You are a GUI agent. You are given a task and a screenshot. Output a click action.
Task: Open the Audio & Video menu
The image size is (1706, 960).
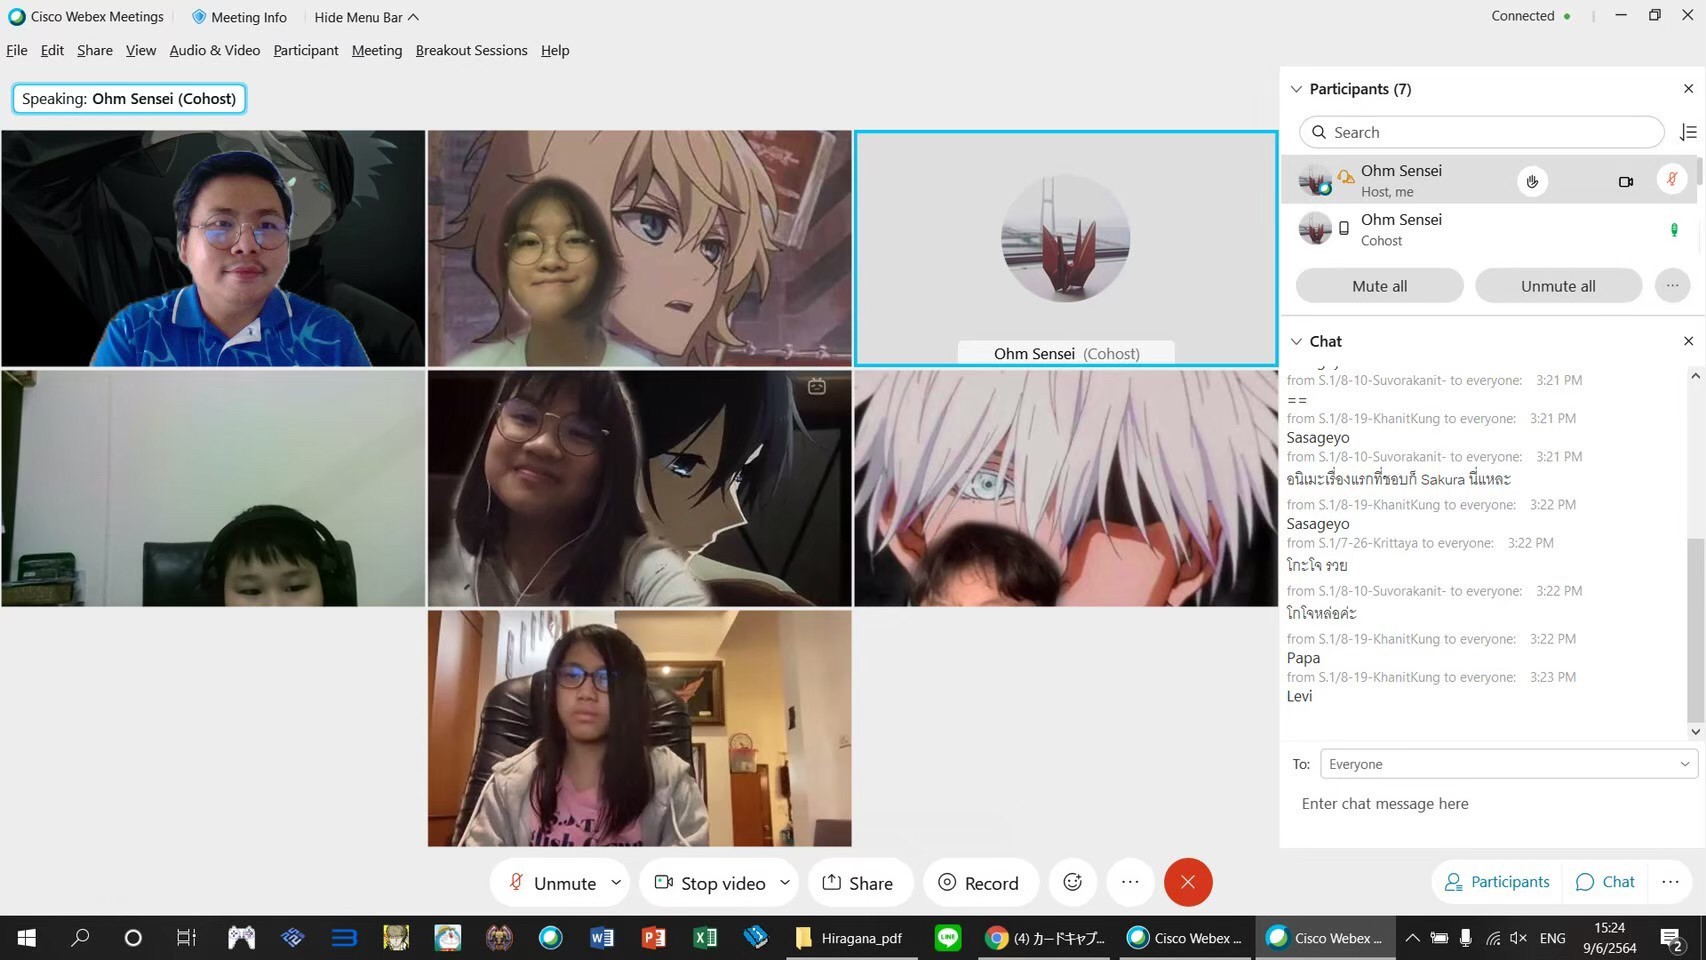point(215,50)
